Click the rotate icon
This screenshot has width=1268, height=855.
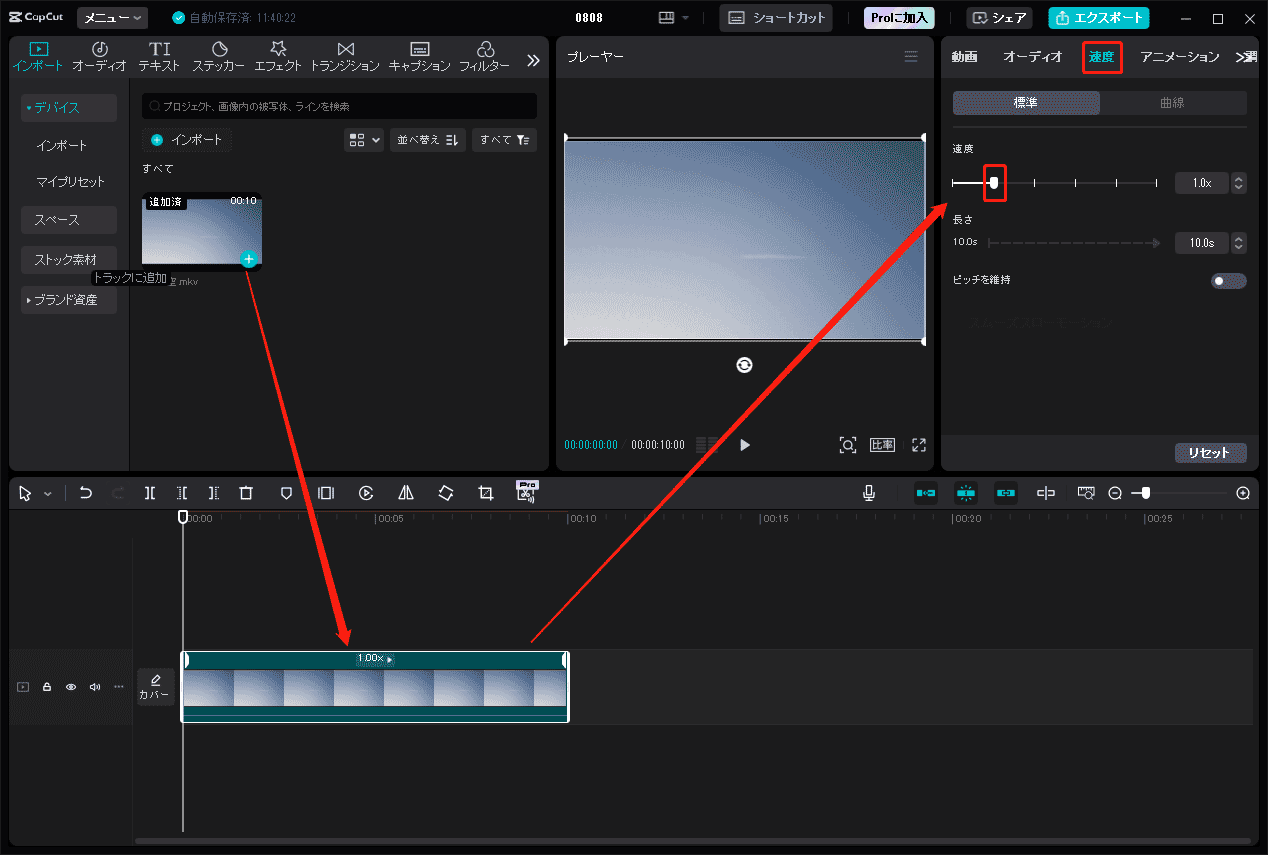446,493
